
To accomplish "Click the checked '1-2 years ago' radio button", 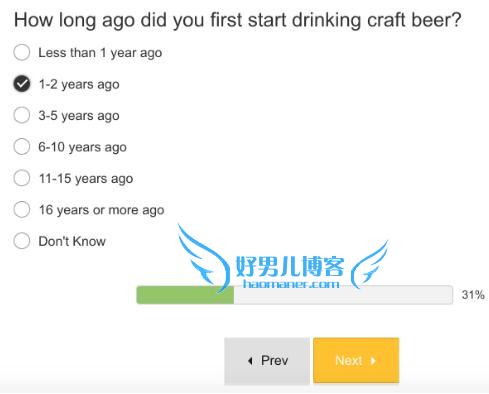I will (x=22, y=84).
